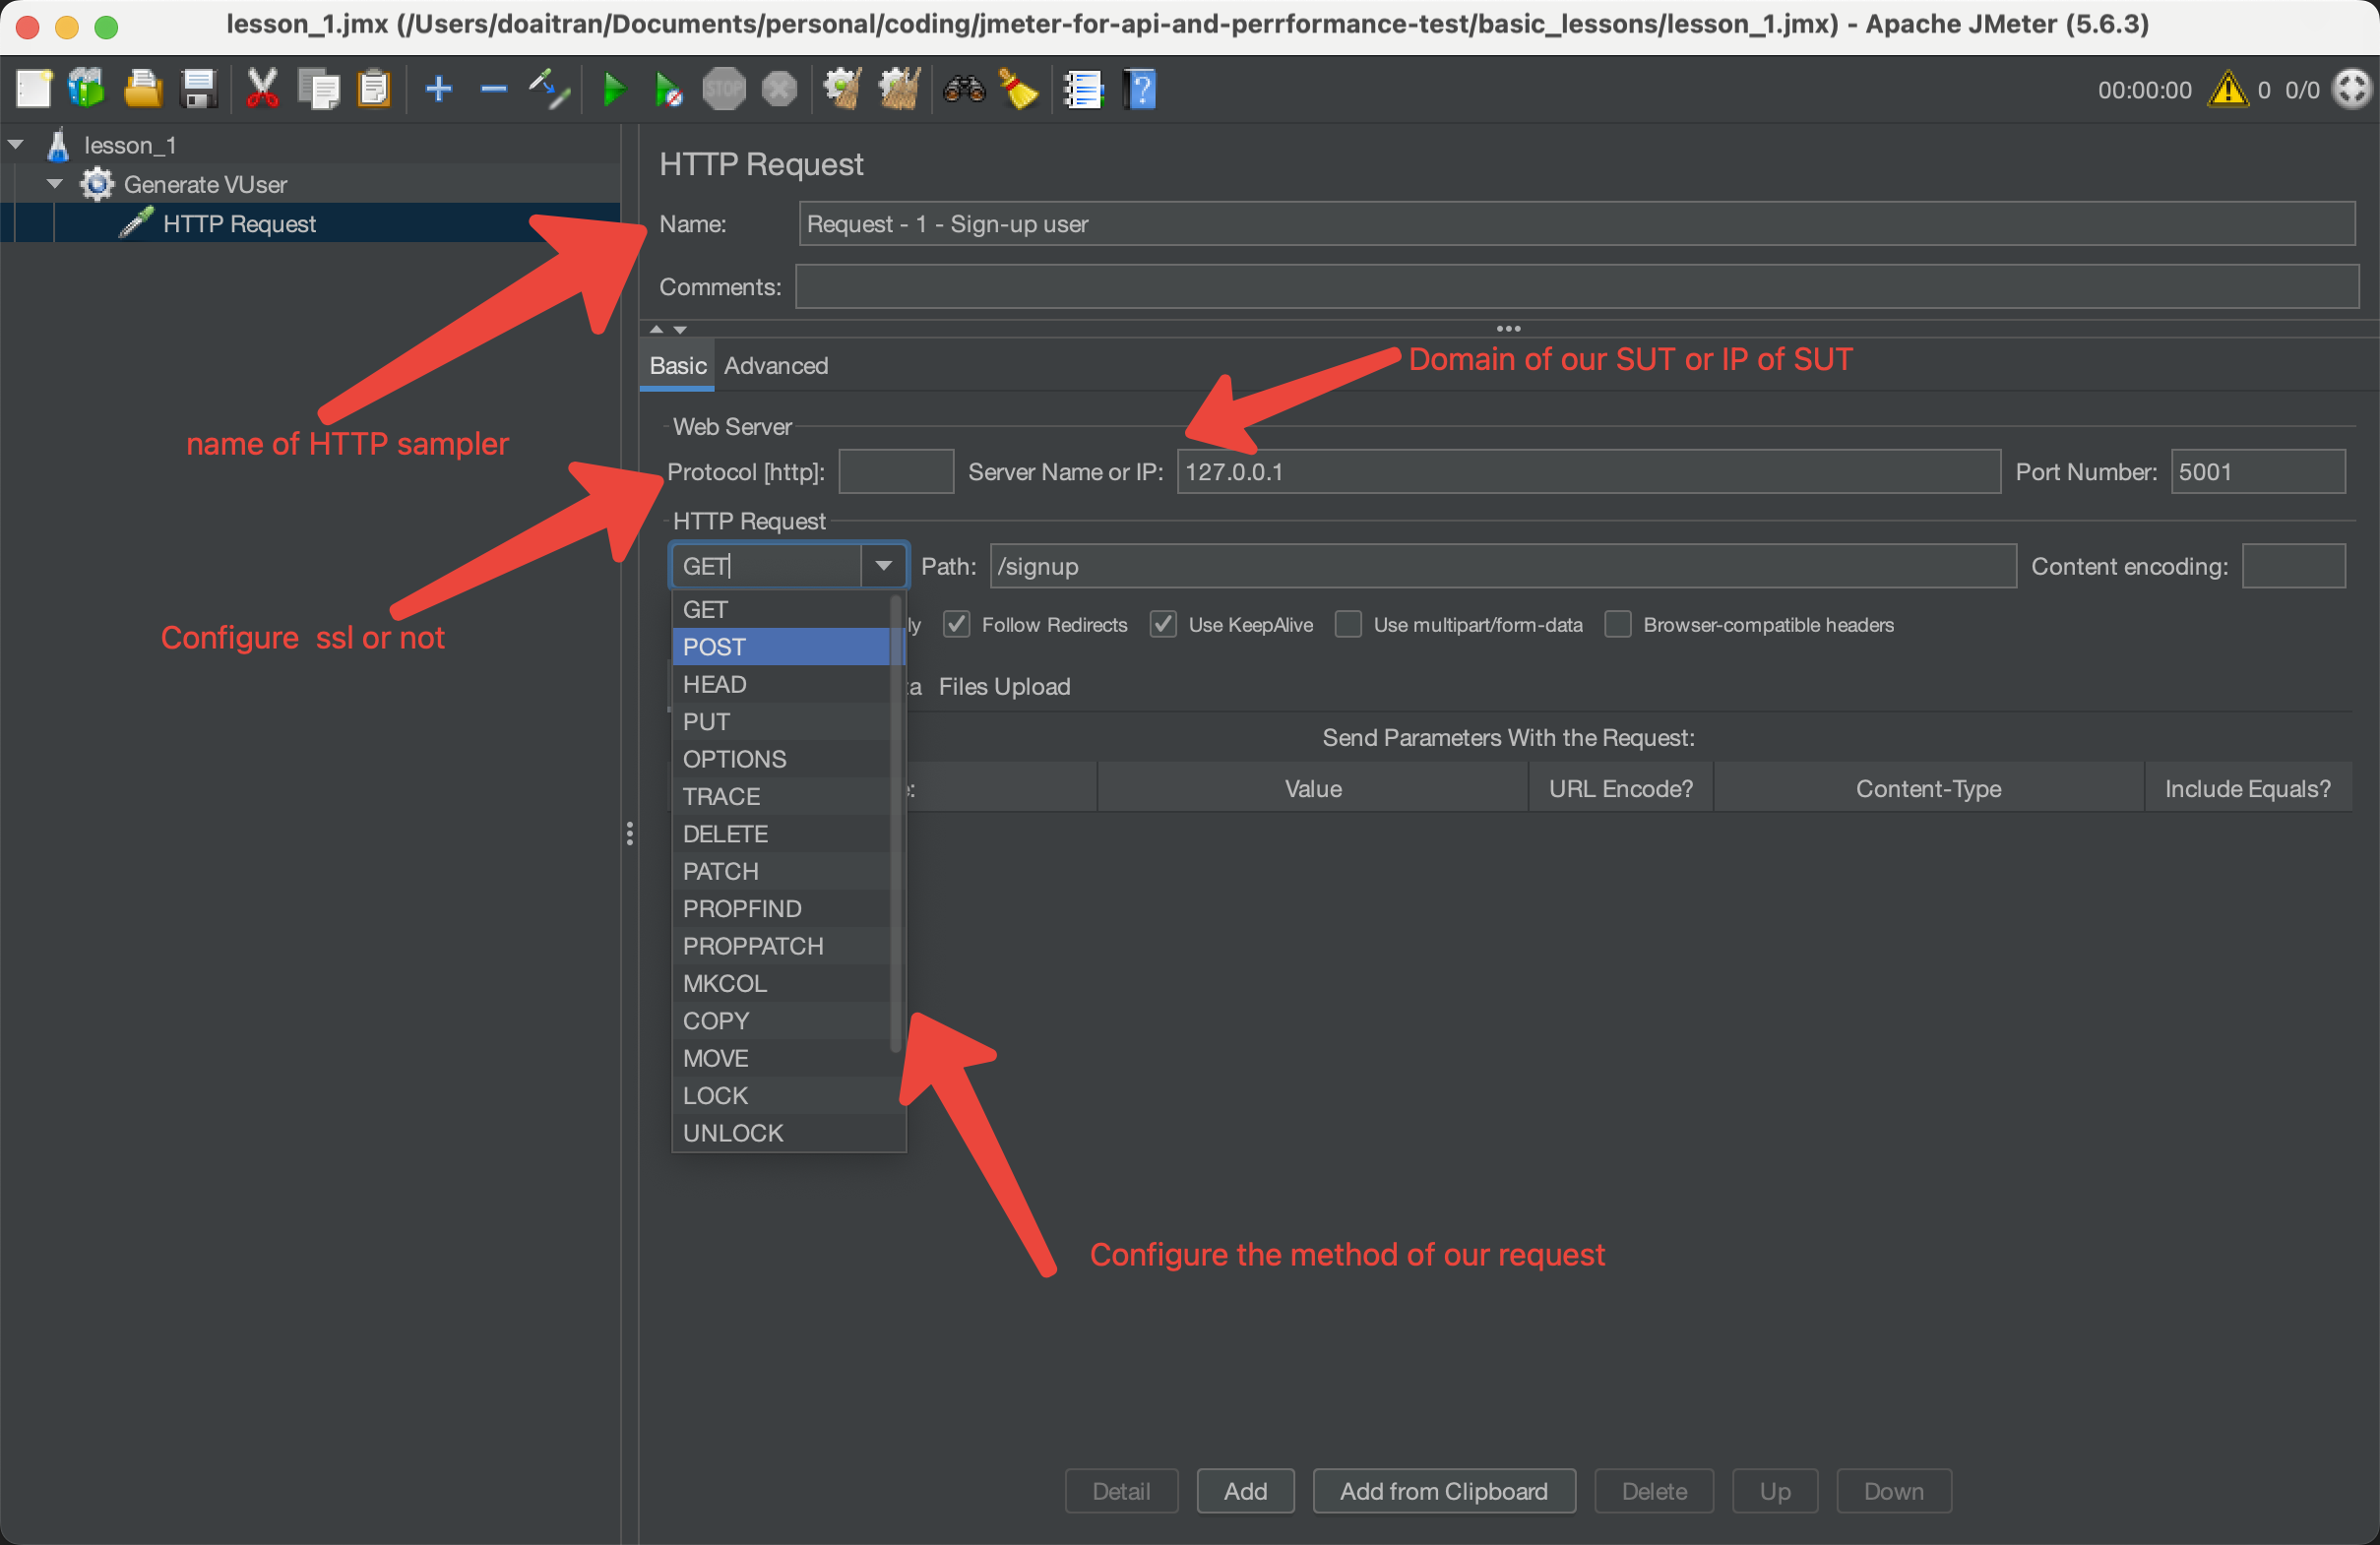
Task: Click the Comments input field
Action: click(x=1576, y=287)
